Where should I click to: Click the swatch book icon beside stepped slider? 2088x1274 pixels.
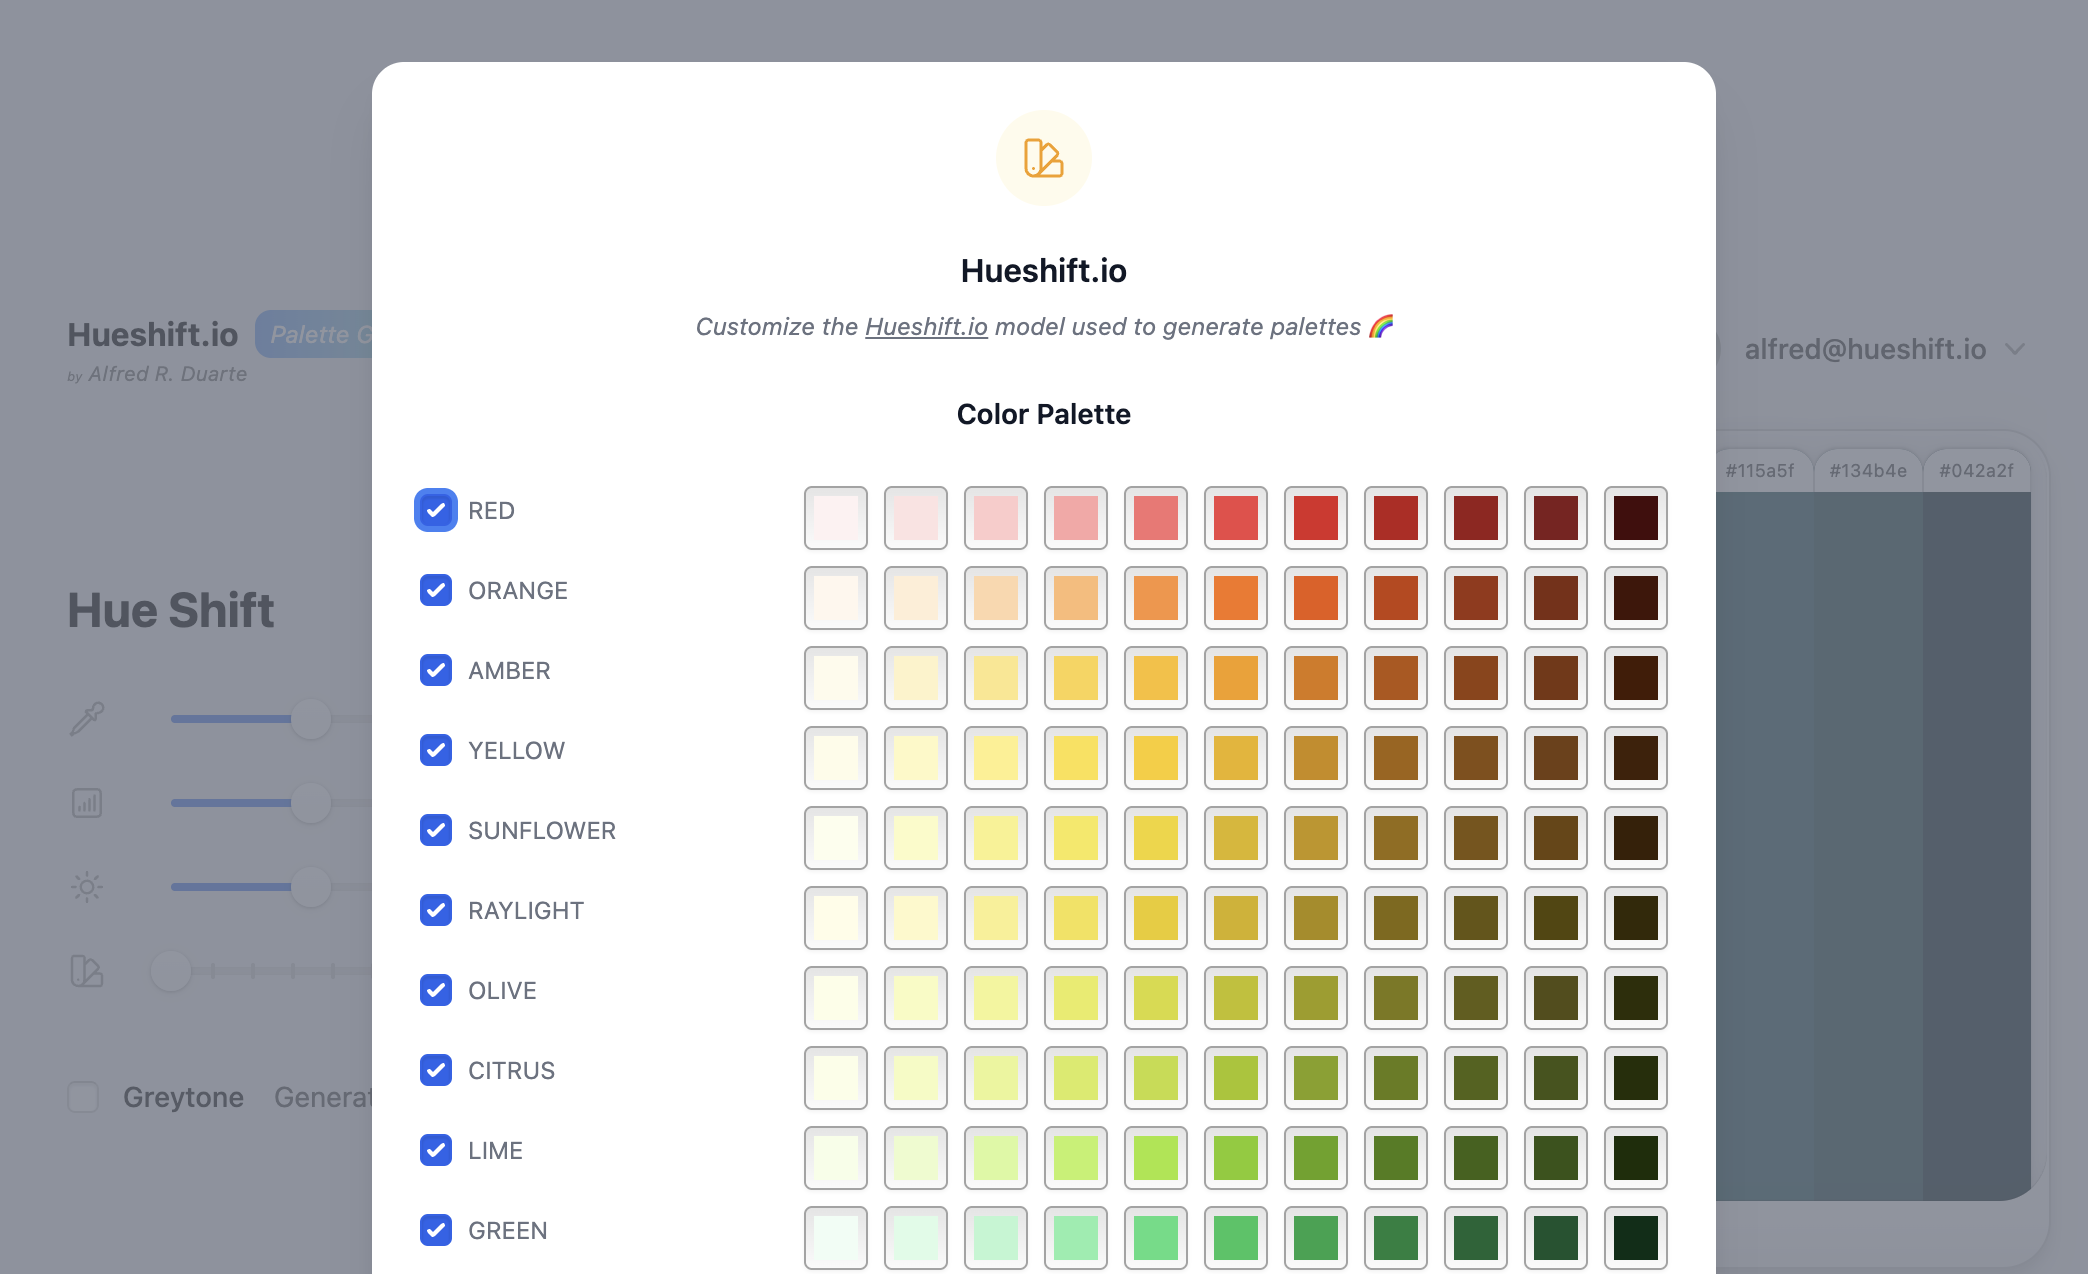87,970
